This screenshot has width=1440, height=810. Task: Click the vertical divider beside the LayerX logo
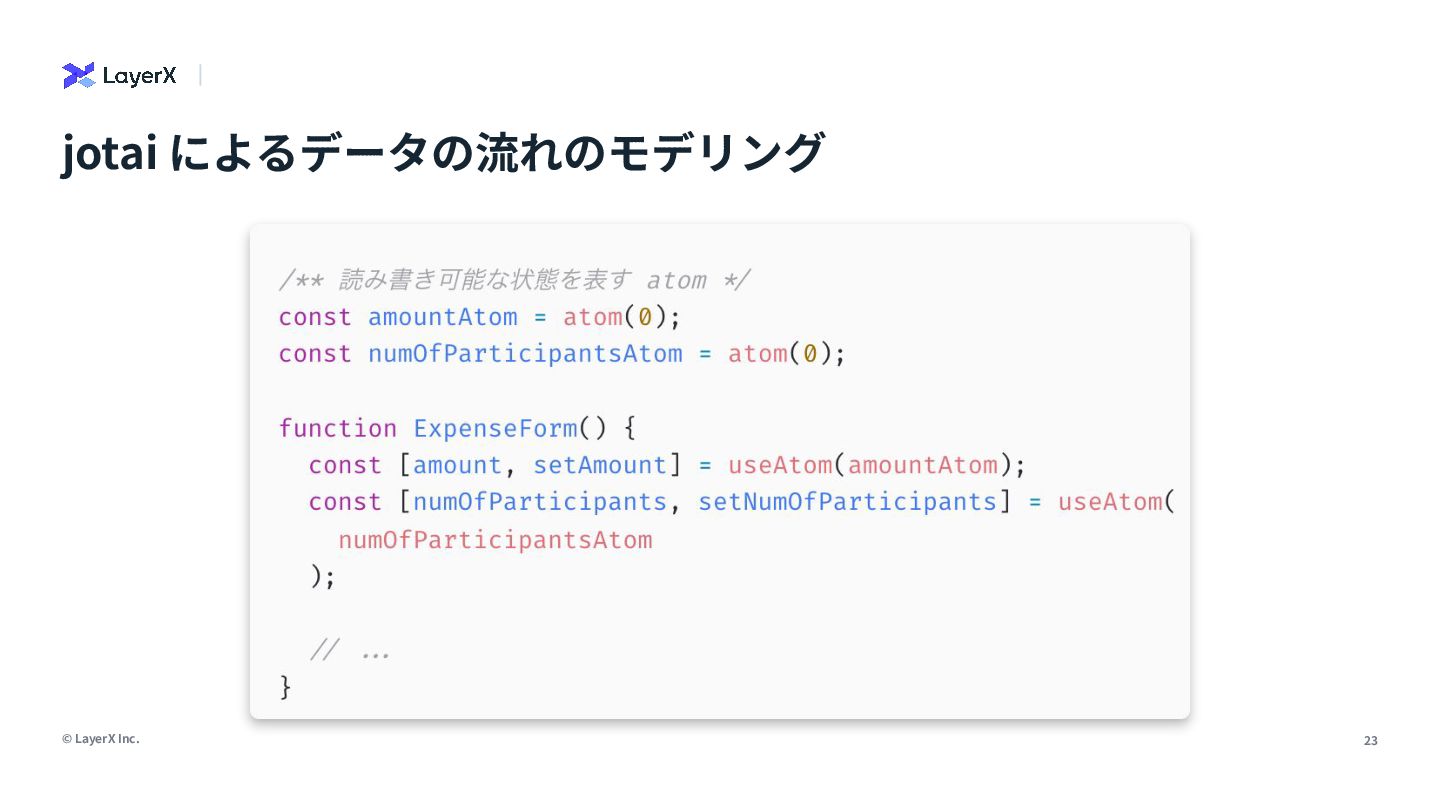(200, 75)
